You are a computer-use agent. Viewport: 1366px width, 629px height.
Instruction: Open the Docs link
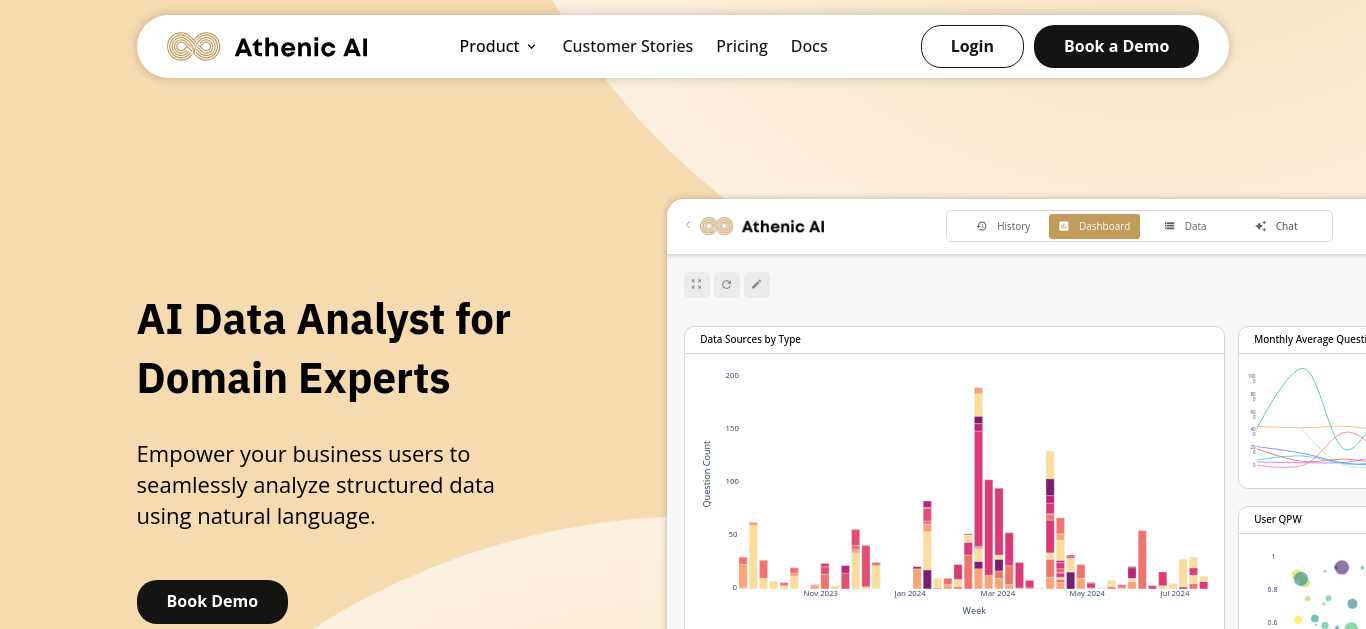[x=809, y=46]
